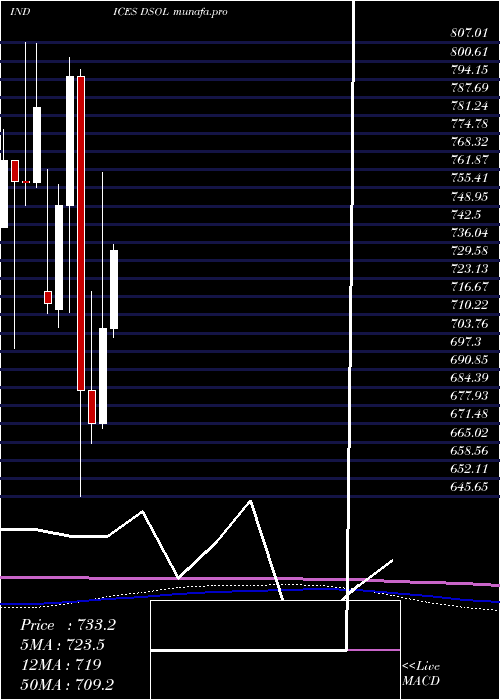This screenshot has height=700, width=500.
Task: Click the 684.39 price level label
Action: click(x=469, y=378)
